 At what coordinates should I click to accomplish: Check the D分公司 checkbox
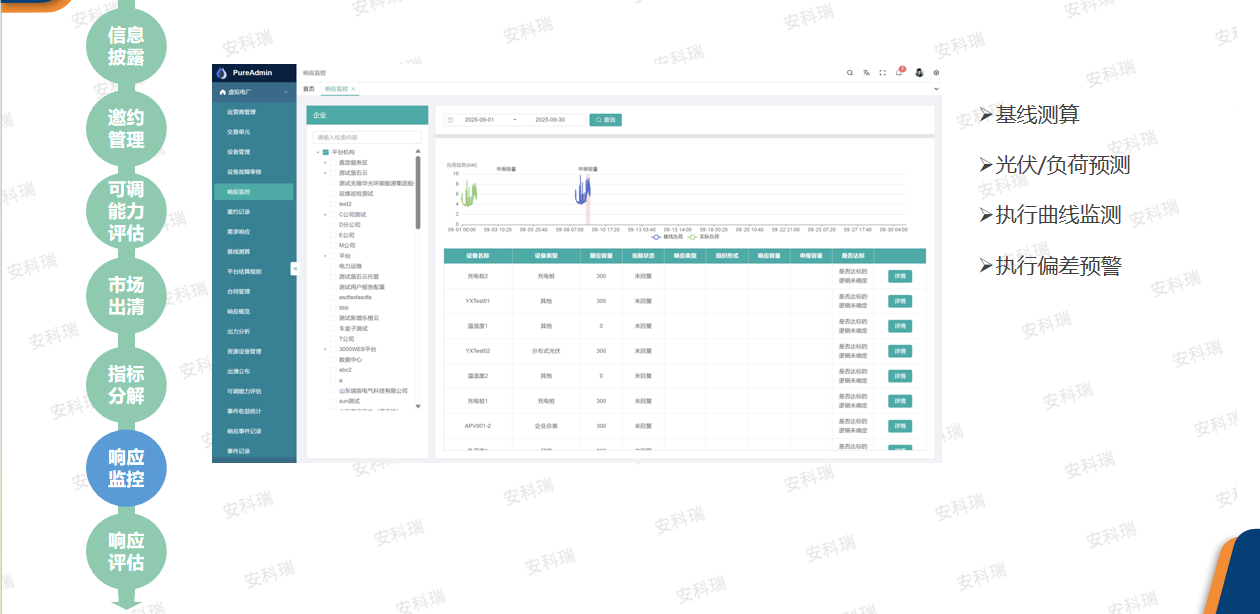[x=333, y=225]
